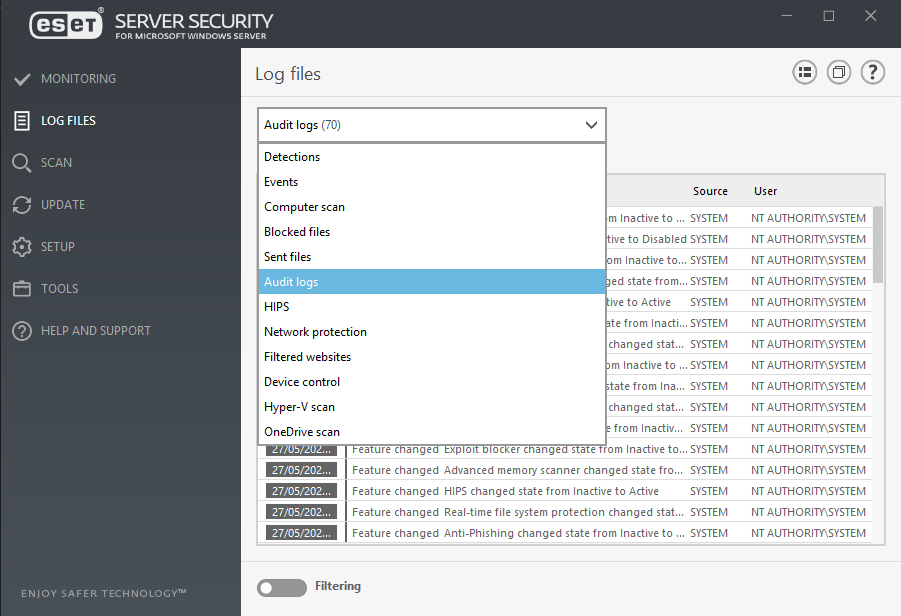Open the list view icon in header

point(804,72)
